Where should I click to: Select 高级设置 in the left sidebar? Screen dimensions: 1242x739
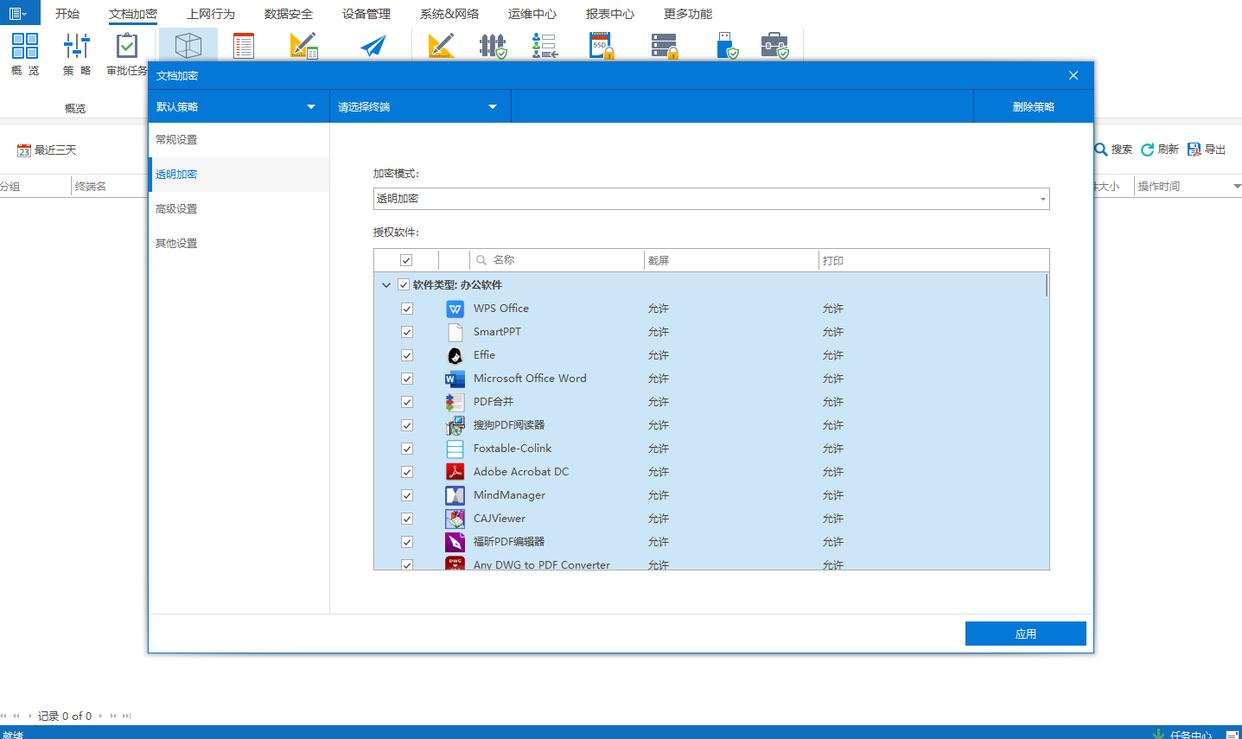tap(176, 209)
